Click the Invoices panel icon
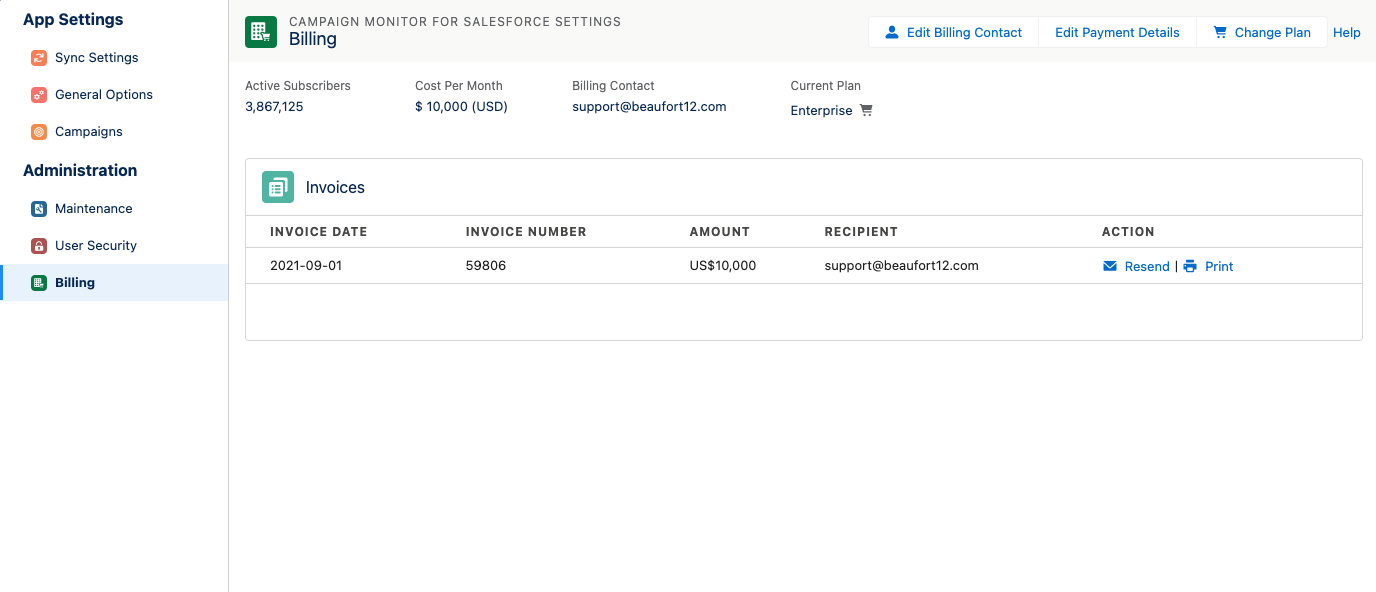Viewport: 1376px width, 592px height. pos(278,187)
